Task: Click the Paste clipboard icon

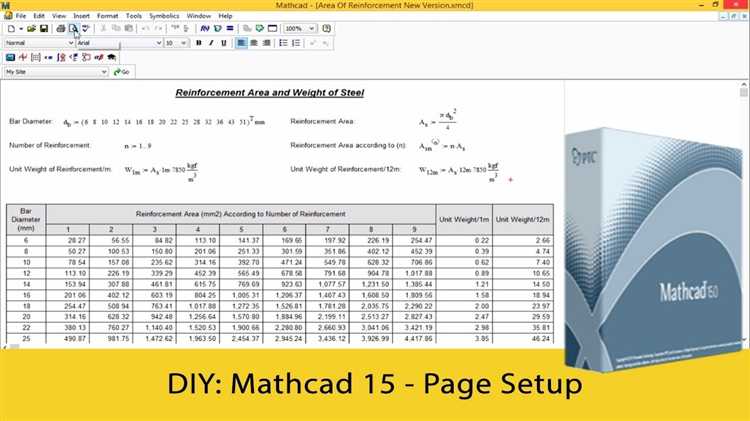Action: click(x=128, y=29)
